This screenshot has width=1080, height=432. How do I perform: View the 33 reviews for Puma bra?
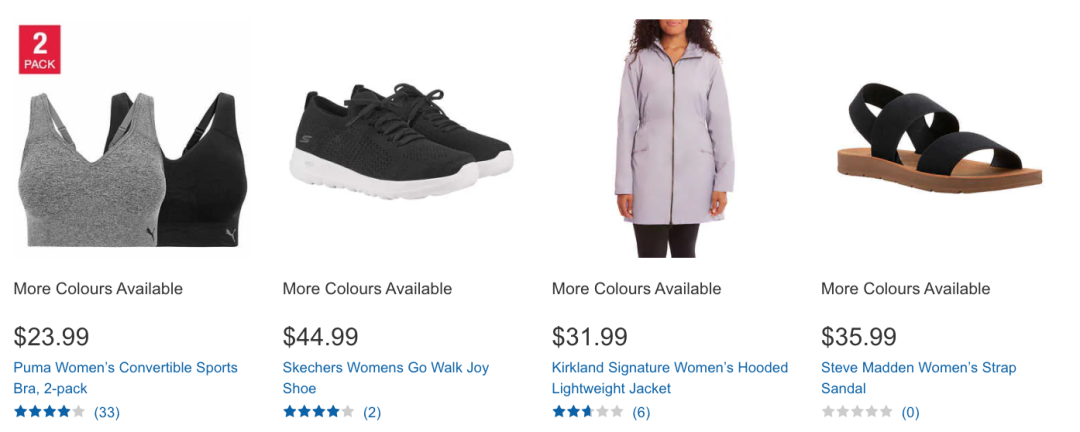point(107,412)
